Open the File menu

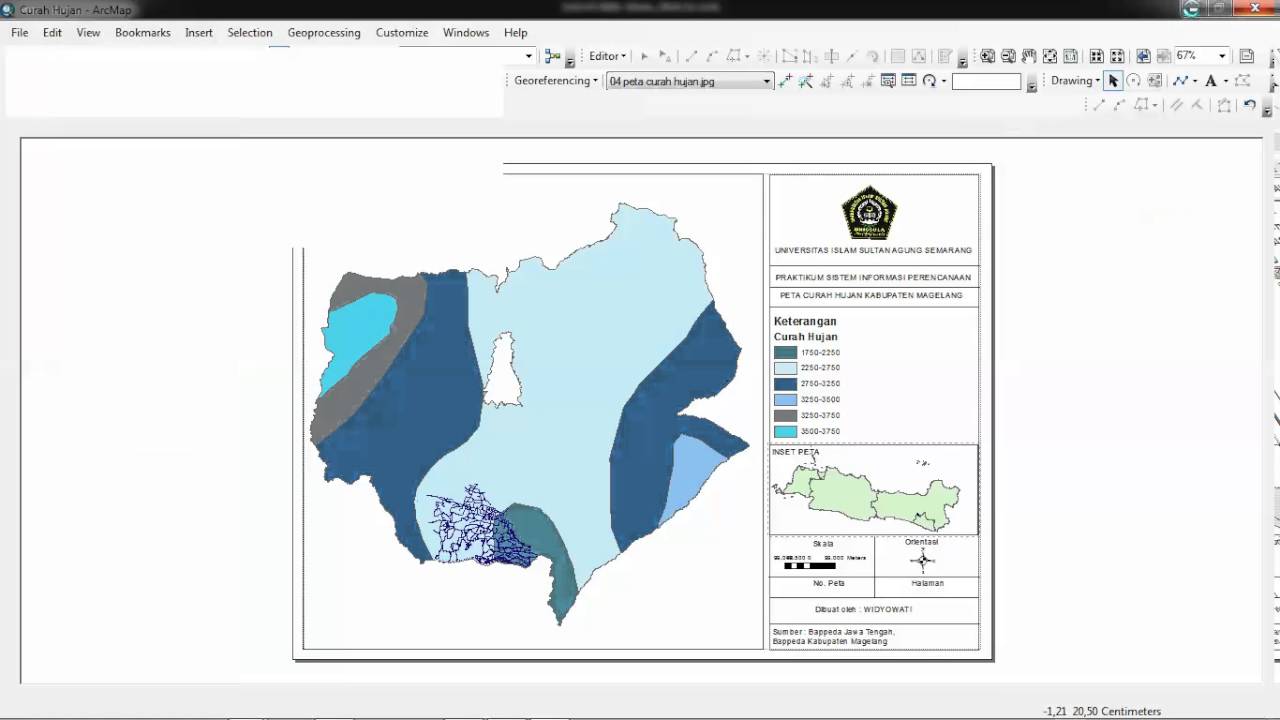click(x=20, y=32)
